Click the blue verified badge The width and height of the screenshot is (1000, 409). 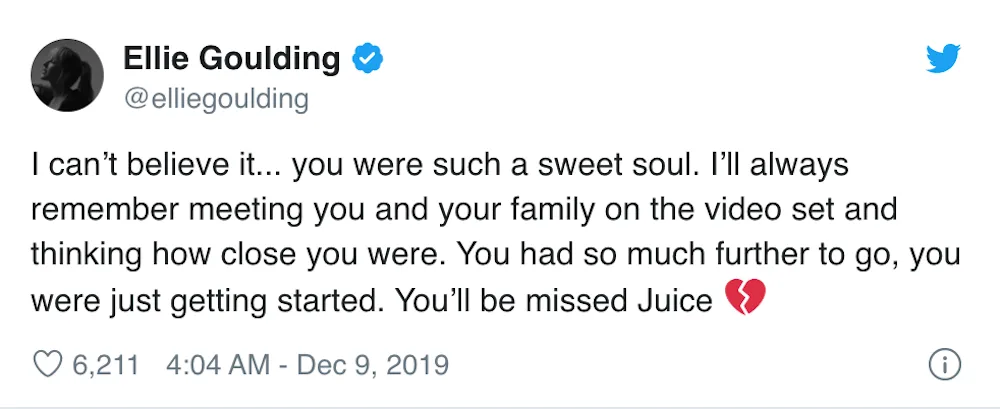pos(369,60)
